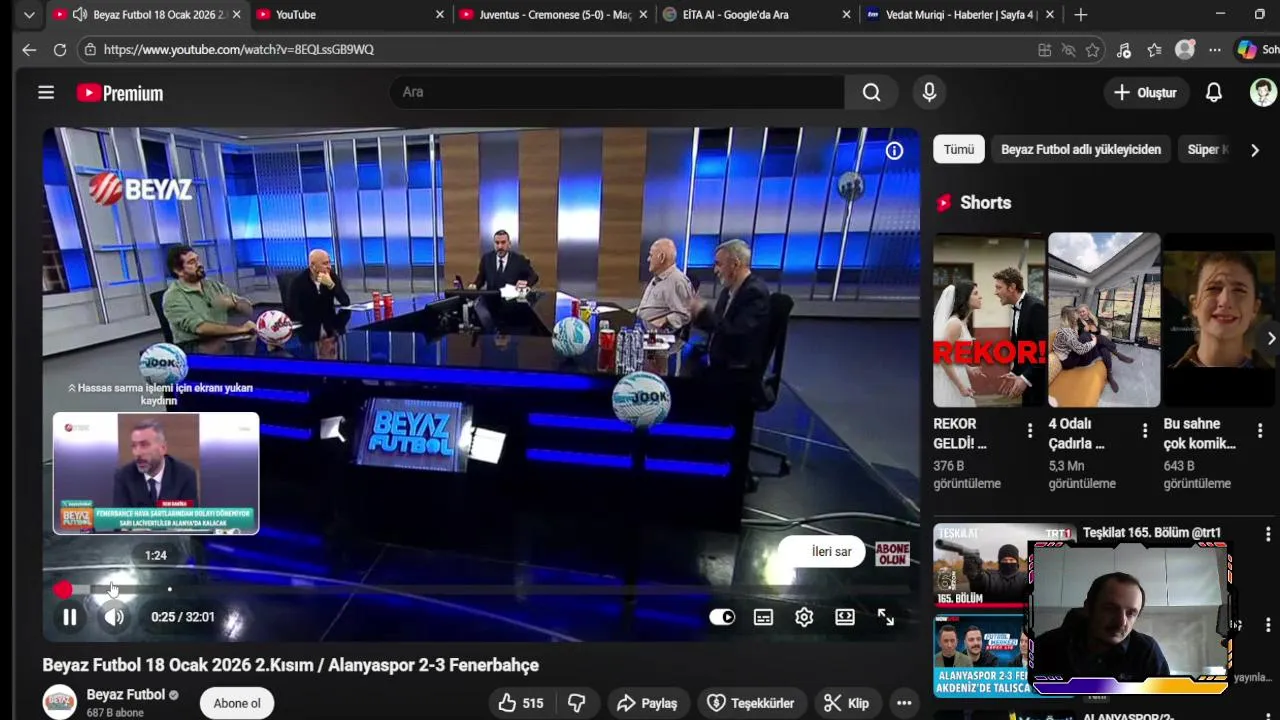Viewport: 1280px width, 720px height.
Task: Create a clip with Klip button
Action: click(846, 703)
